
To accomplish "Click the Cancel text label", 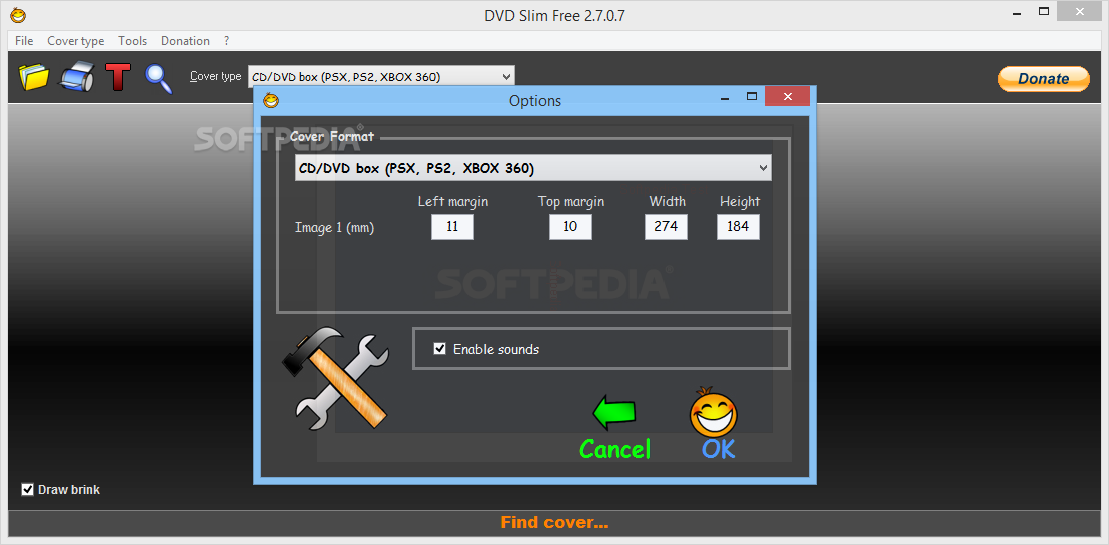I will point(615,448).
